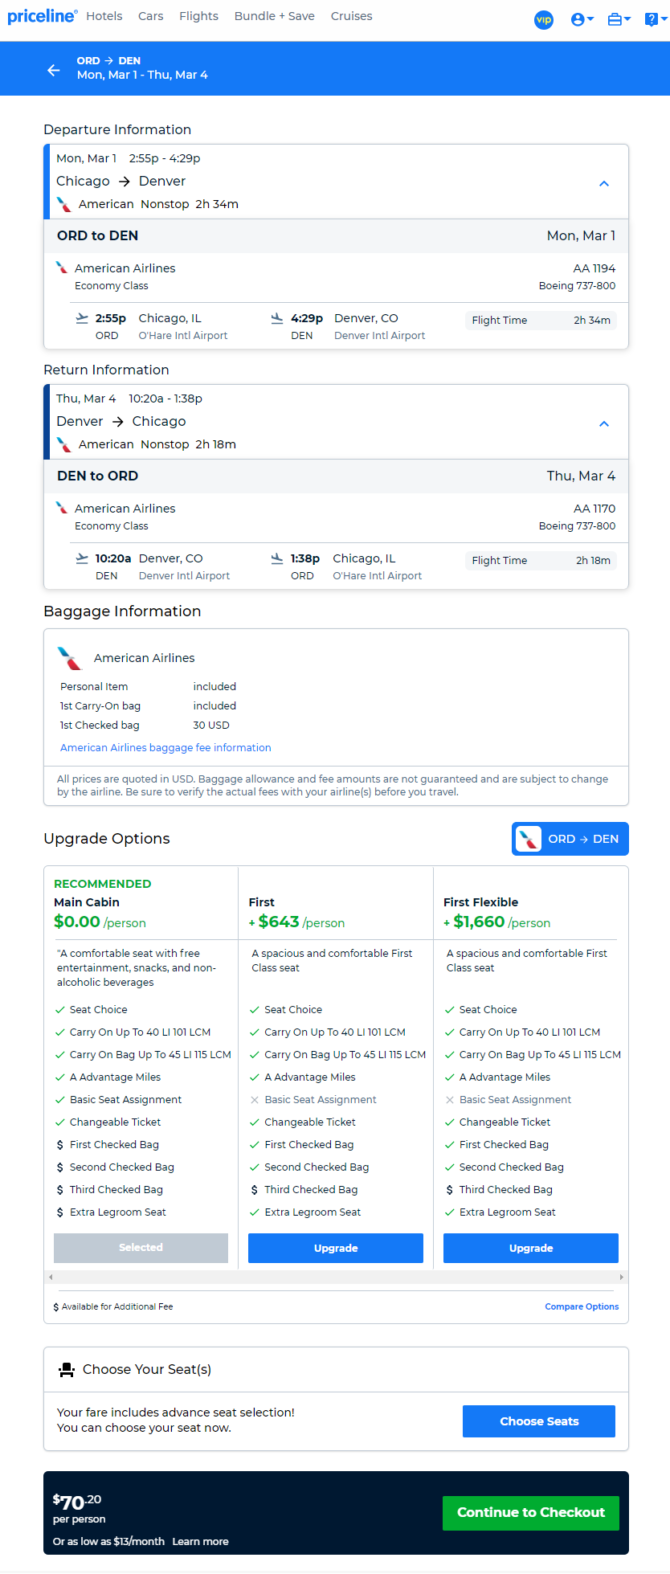
Task: Click flight number AA 1194
Action: 594,268
